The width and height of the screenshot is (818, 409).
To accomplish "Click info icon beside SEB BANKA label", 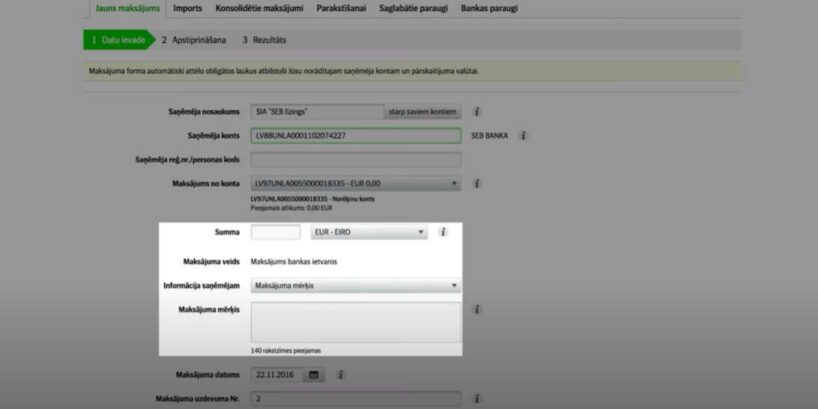I will (523, 136).
